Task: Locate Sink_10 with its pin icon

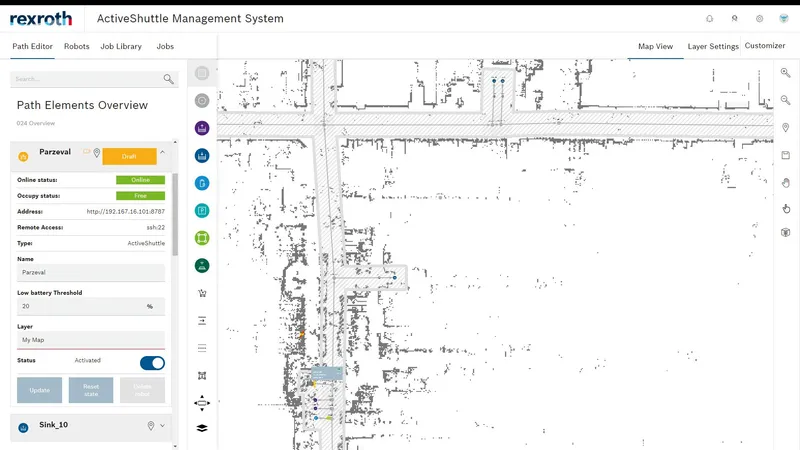Action: [x=151, y=426]
